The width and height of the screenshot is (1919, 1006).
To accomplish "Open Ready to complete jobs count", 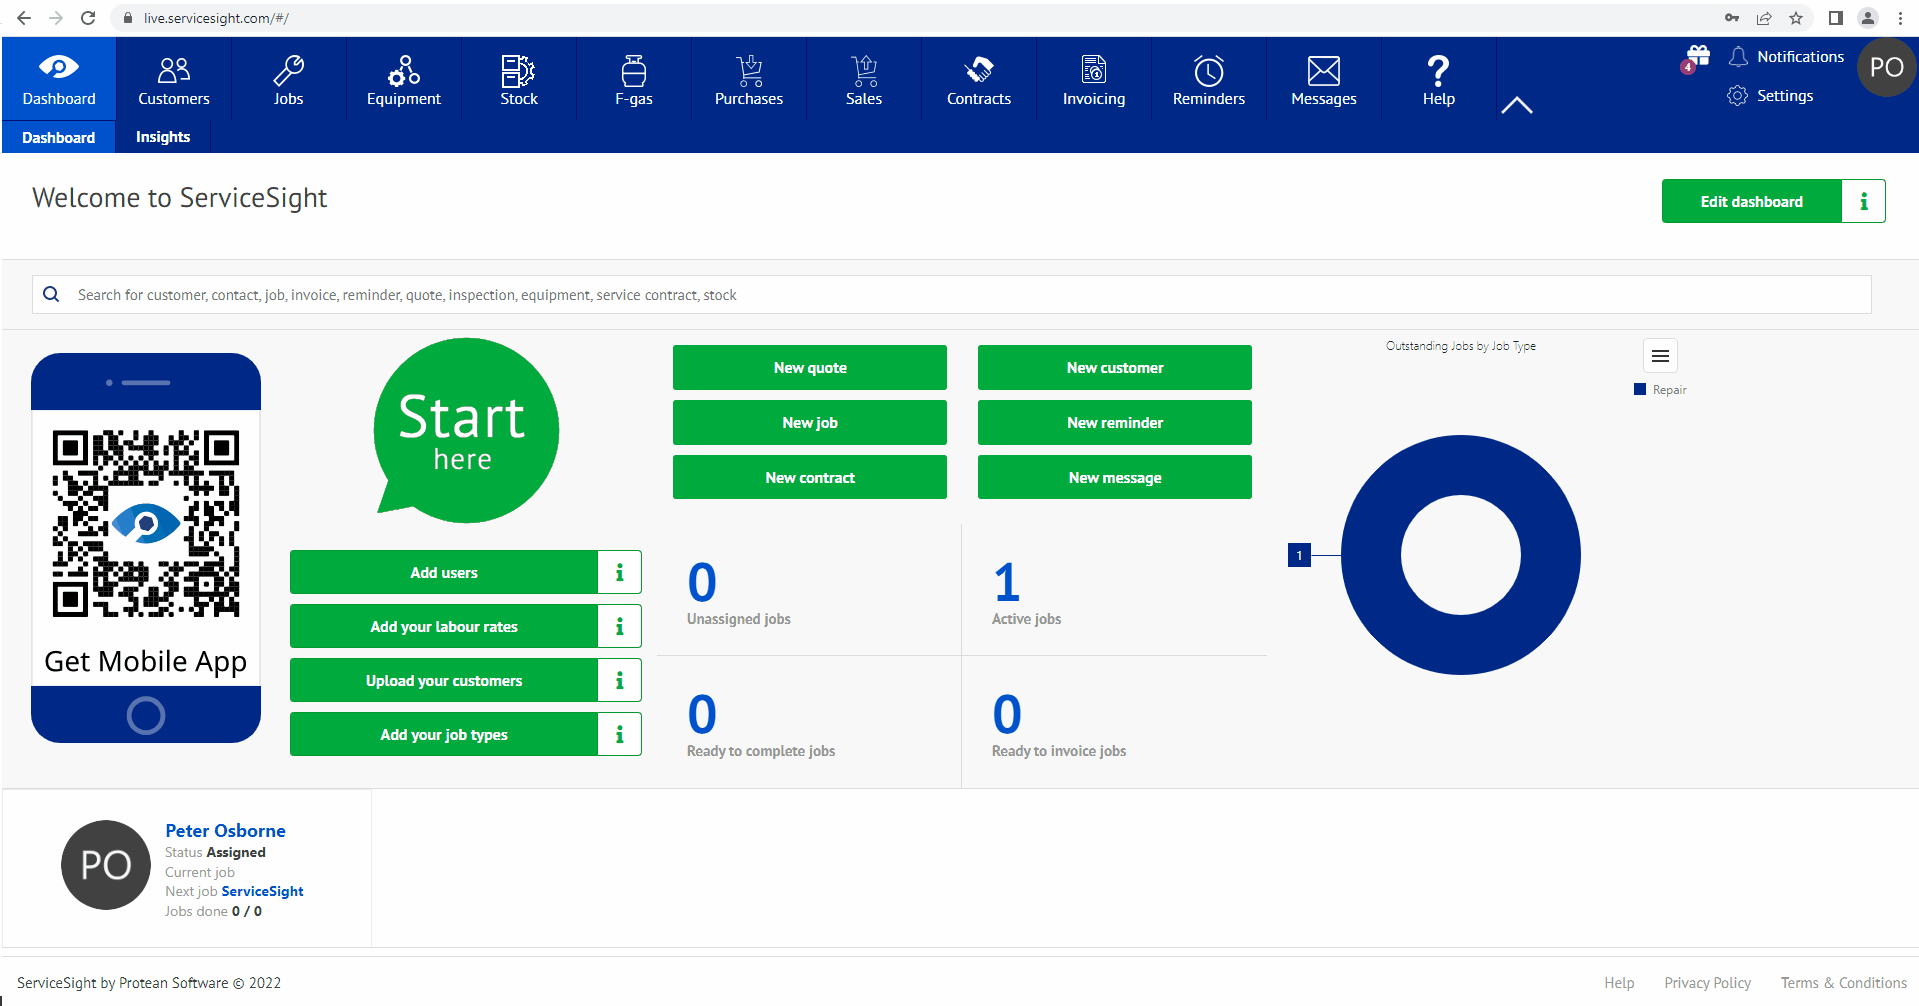I will coord(702,714).
